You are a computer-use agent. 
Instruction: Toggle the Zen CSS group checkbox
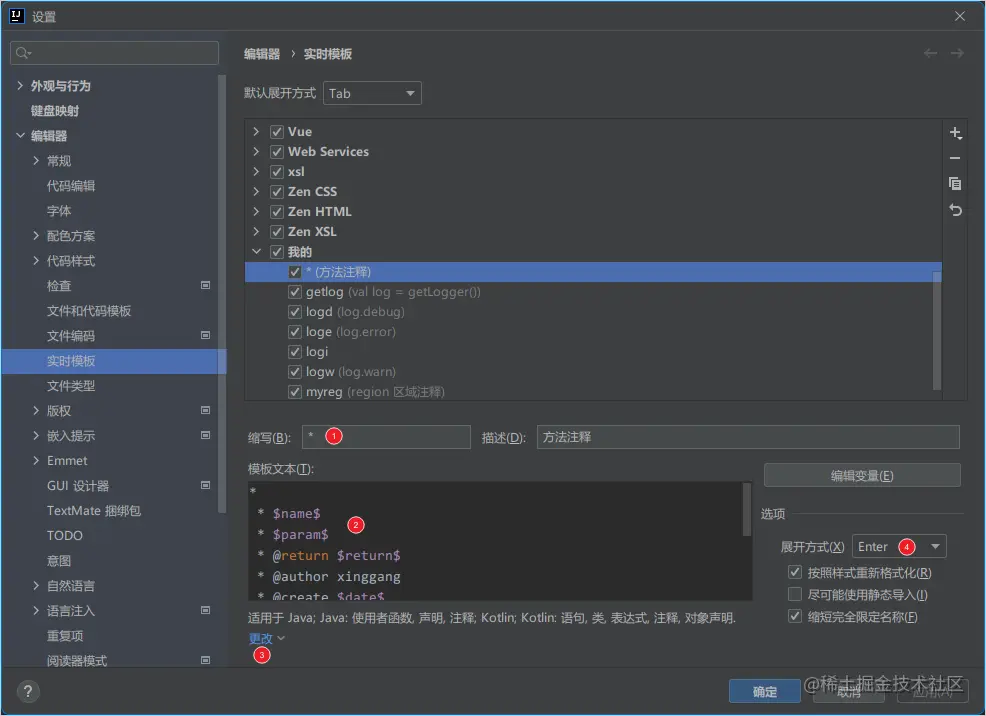pos(277,192)
